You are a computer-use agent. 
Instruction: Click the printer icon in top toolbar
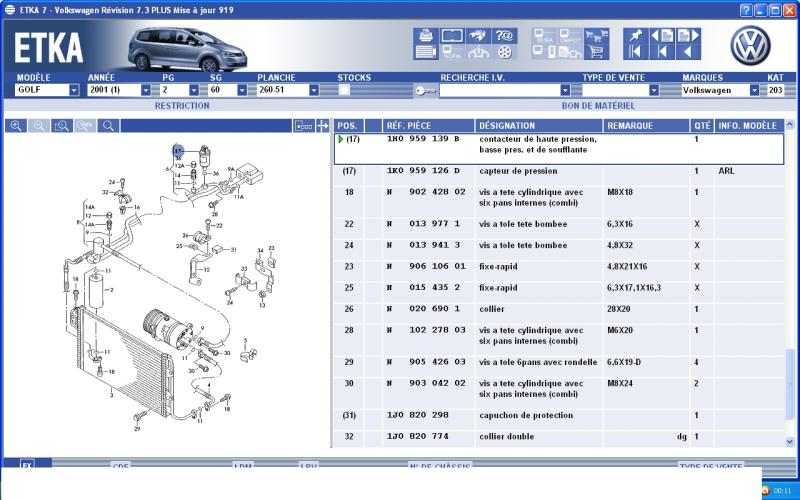tap(426, 36)
